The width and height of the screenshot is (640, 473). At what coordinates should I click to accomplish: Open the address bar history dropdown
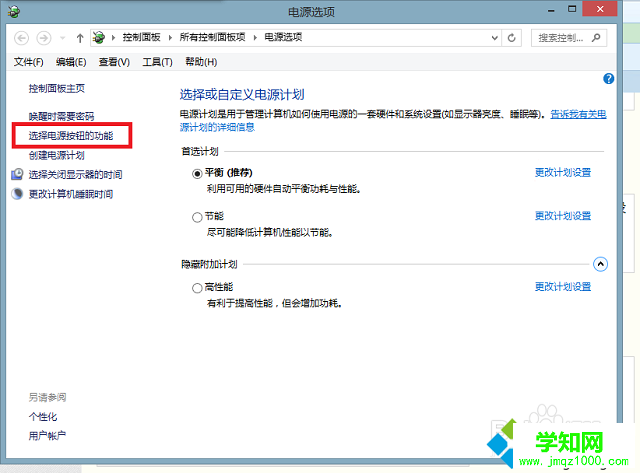pyautogui.click(x=495, y=38)
